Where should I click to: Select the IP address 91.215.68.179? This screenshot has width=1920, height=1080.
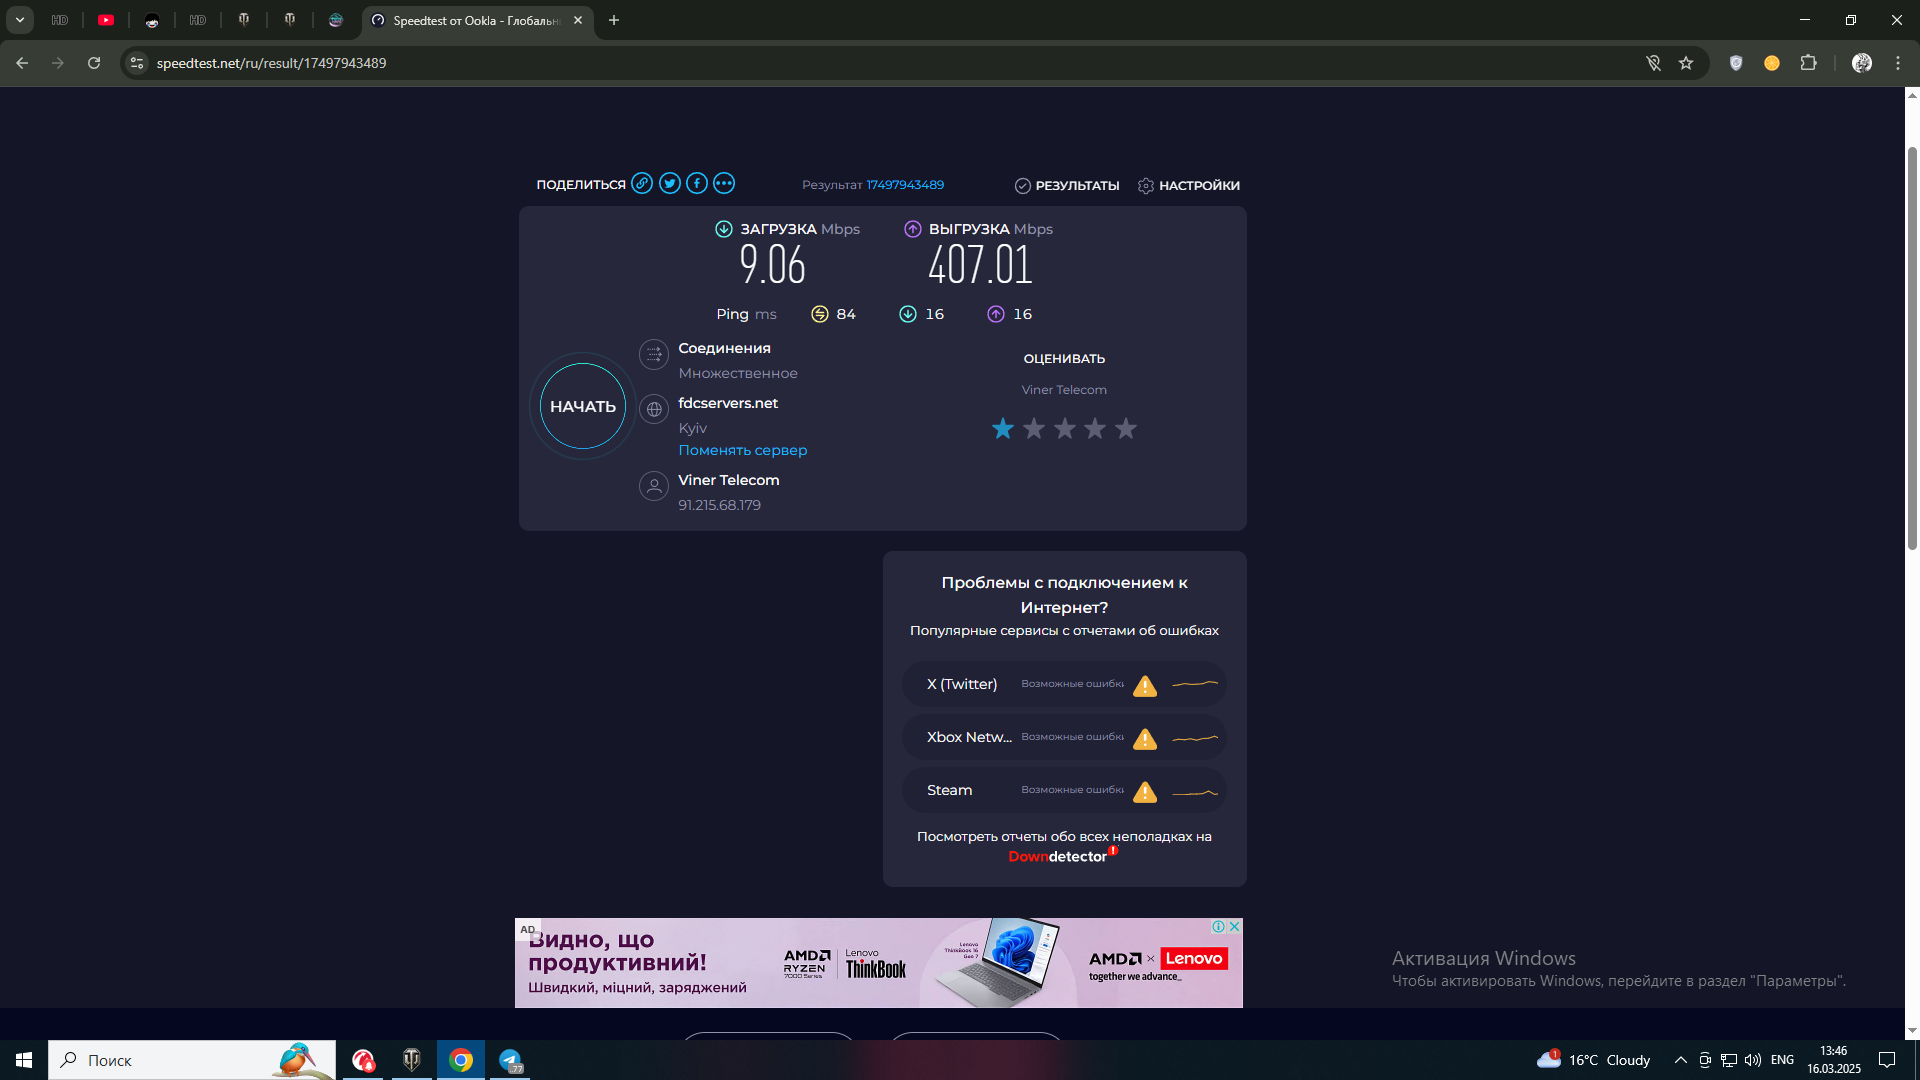coord(720,505)
